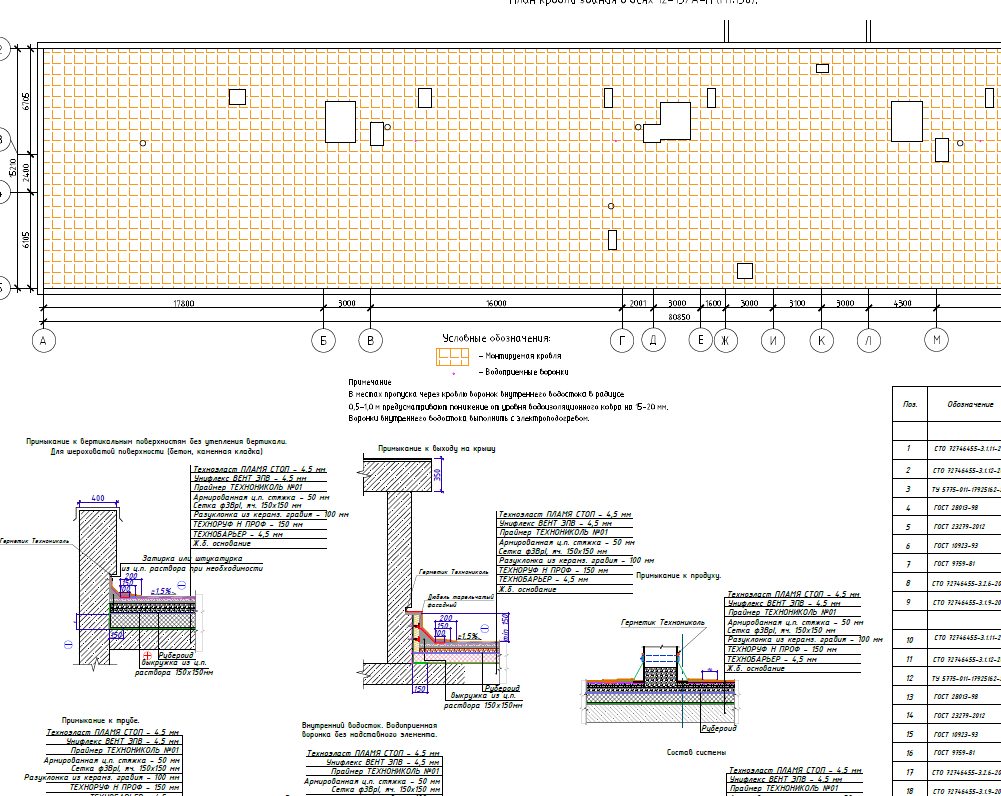Screen dimensions: 1001x796
Task: Pick the axis bubble labeled М
Action: (x=937, y=342)
